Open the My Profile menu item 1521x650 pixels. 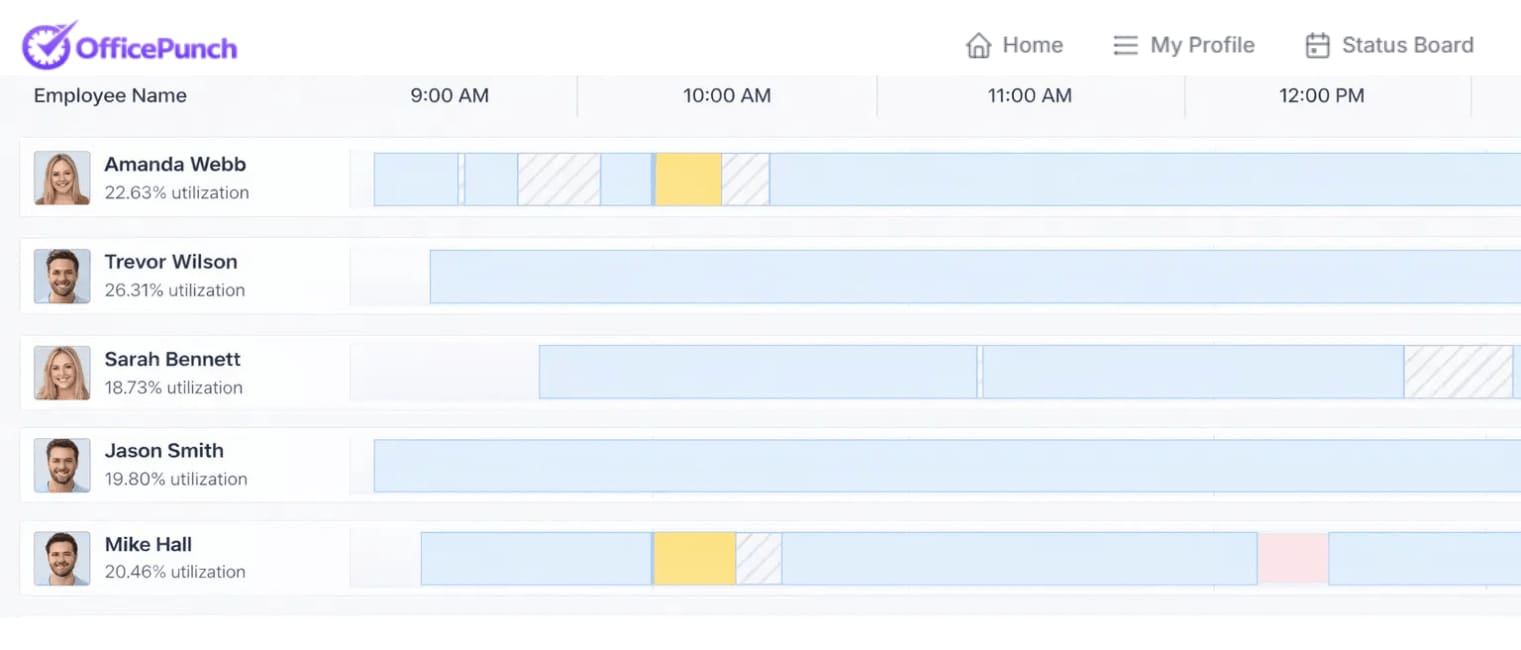(1202, 46)
